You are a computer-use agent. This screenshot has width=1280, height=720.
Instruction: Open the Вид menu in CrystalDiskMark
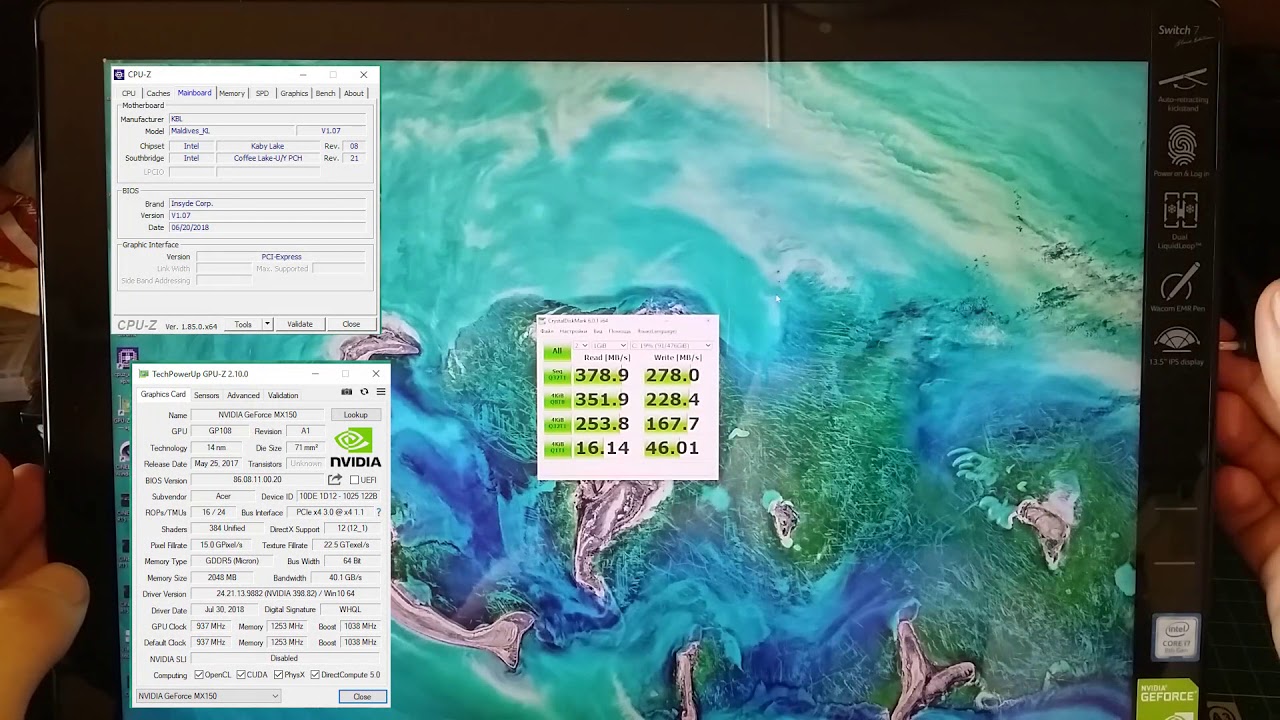[598, 331]
